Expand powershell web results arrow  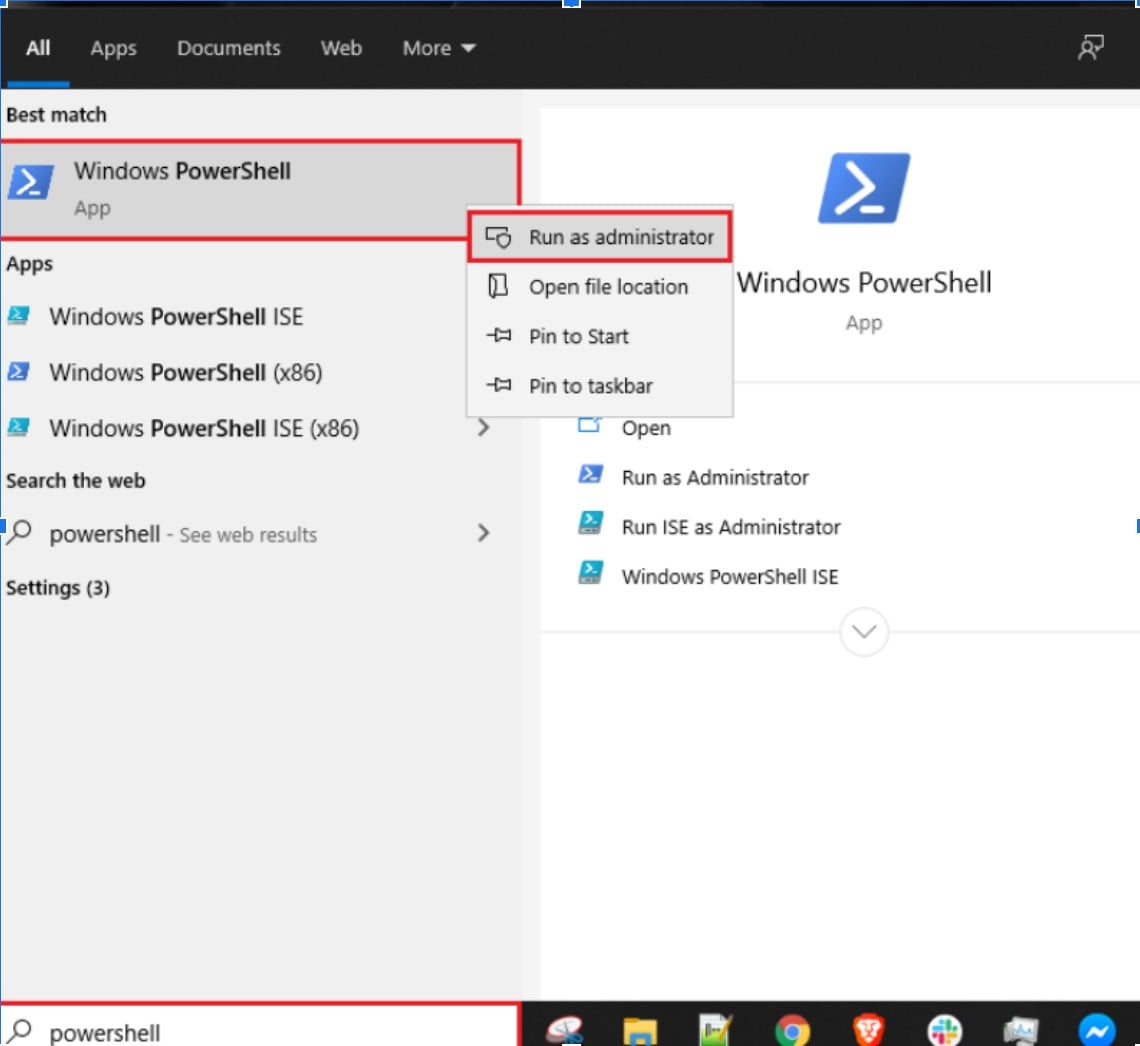click(x=484, y=533)
